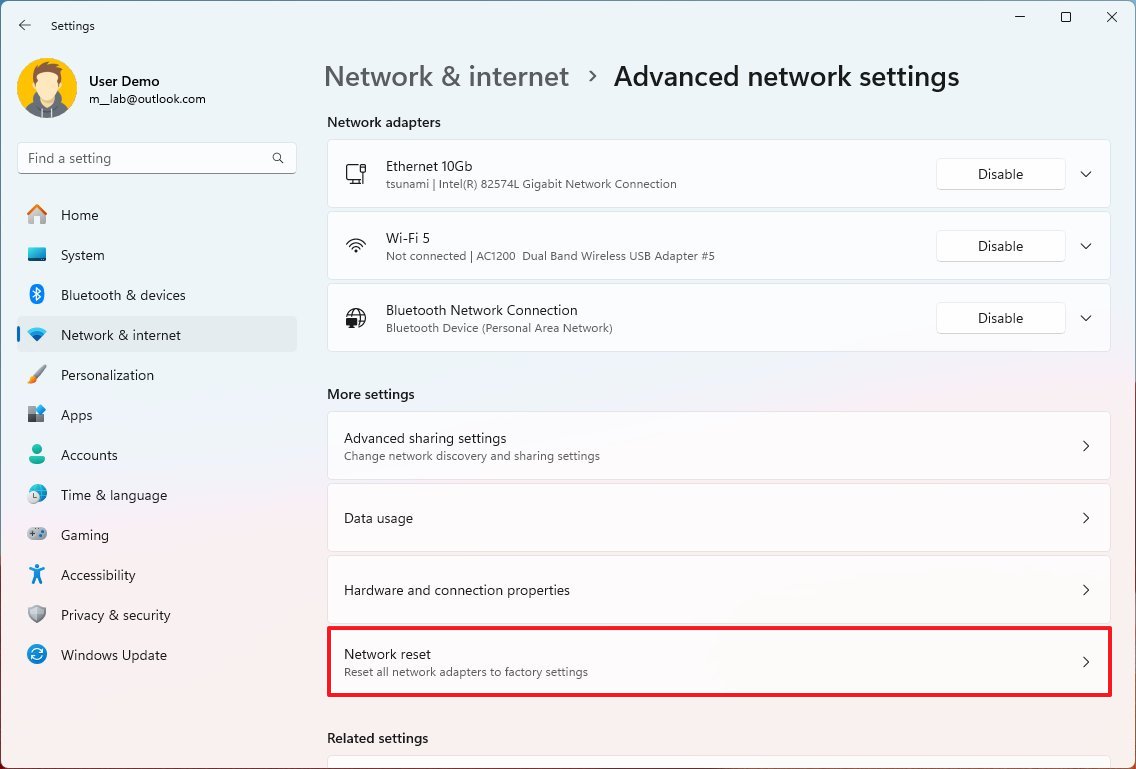1136x769 pixels.
Task: Click the Gaming controller icon in sidebar
Action: coord(37,535)
